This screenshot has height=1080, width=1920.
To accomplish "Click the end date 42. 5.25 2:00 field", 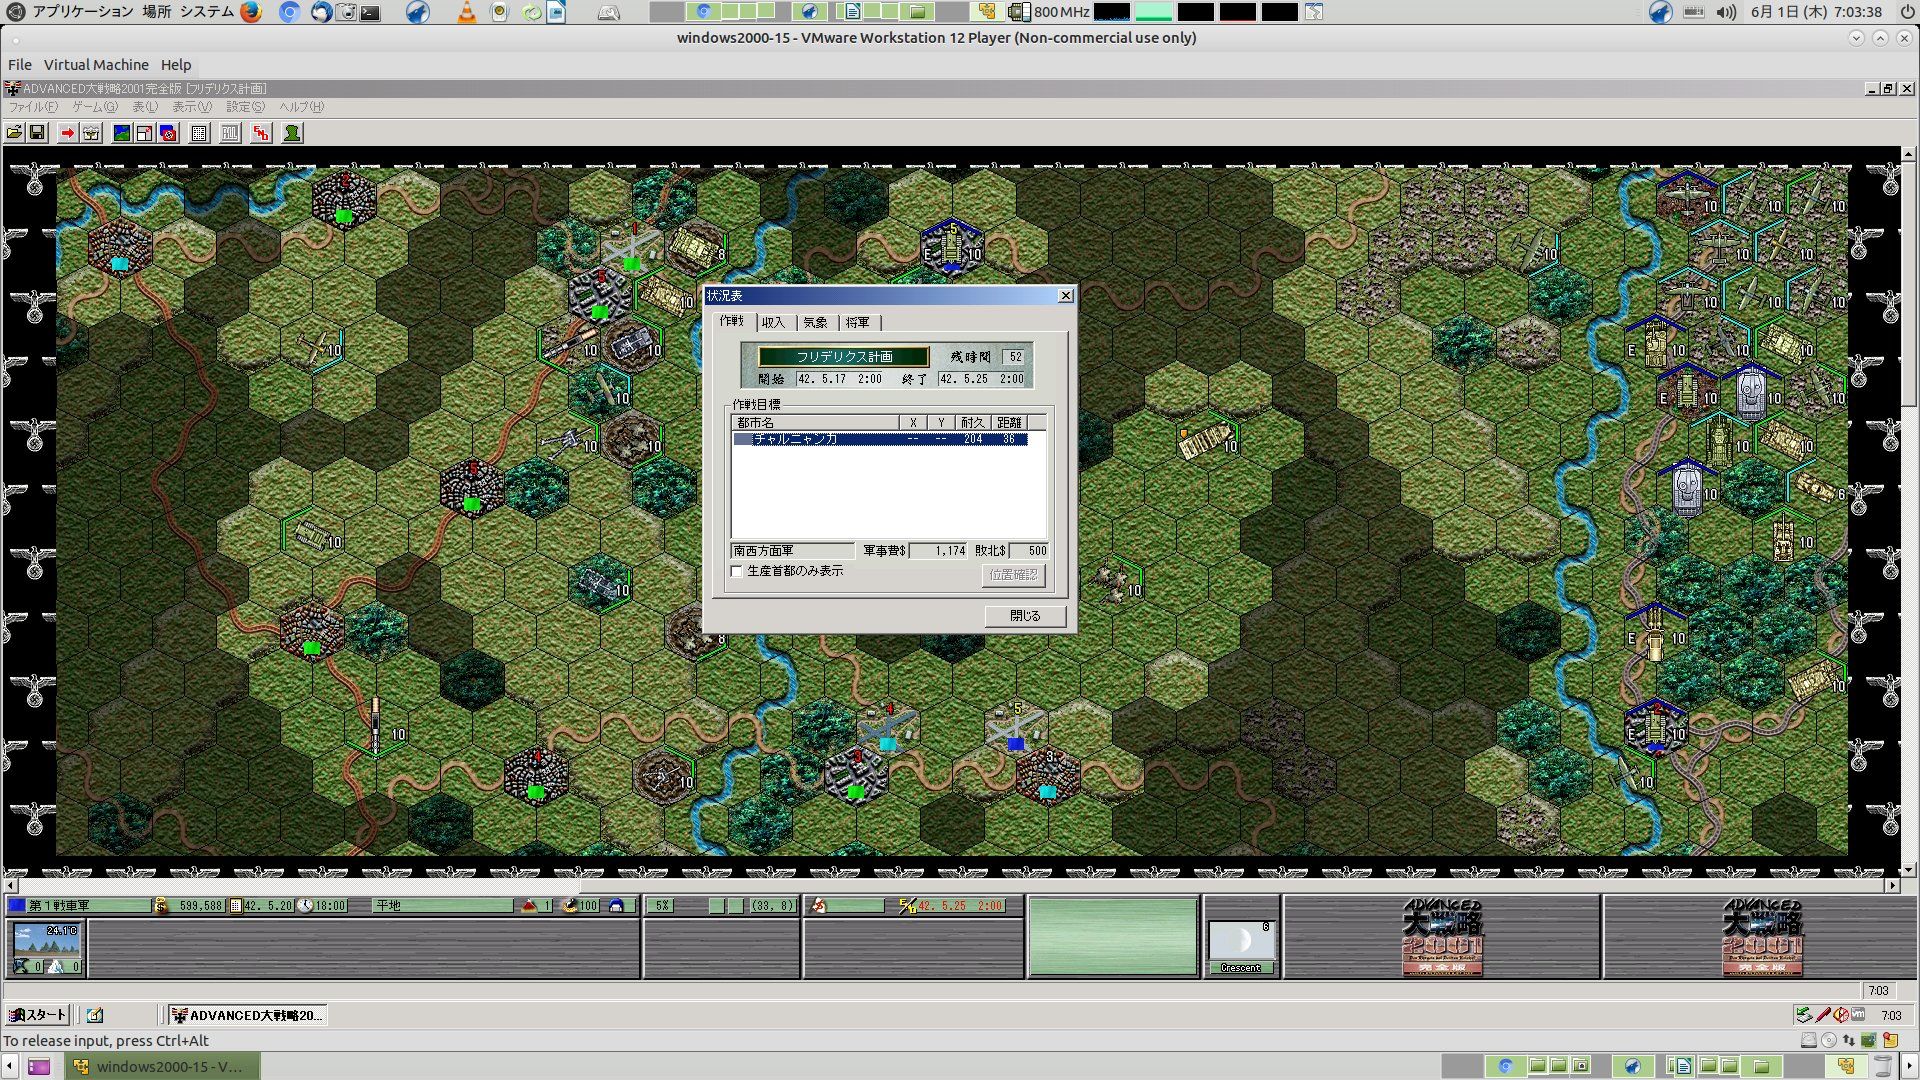I will [982, 380].
